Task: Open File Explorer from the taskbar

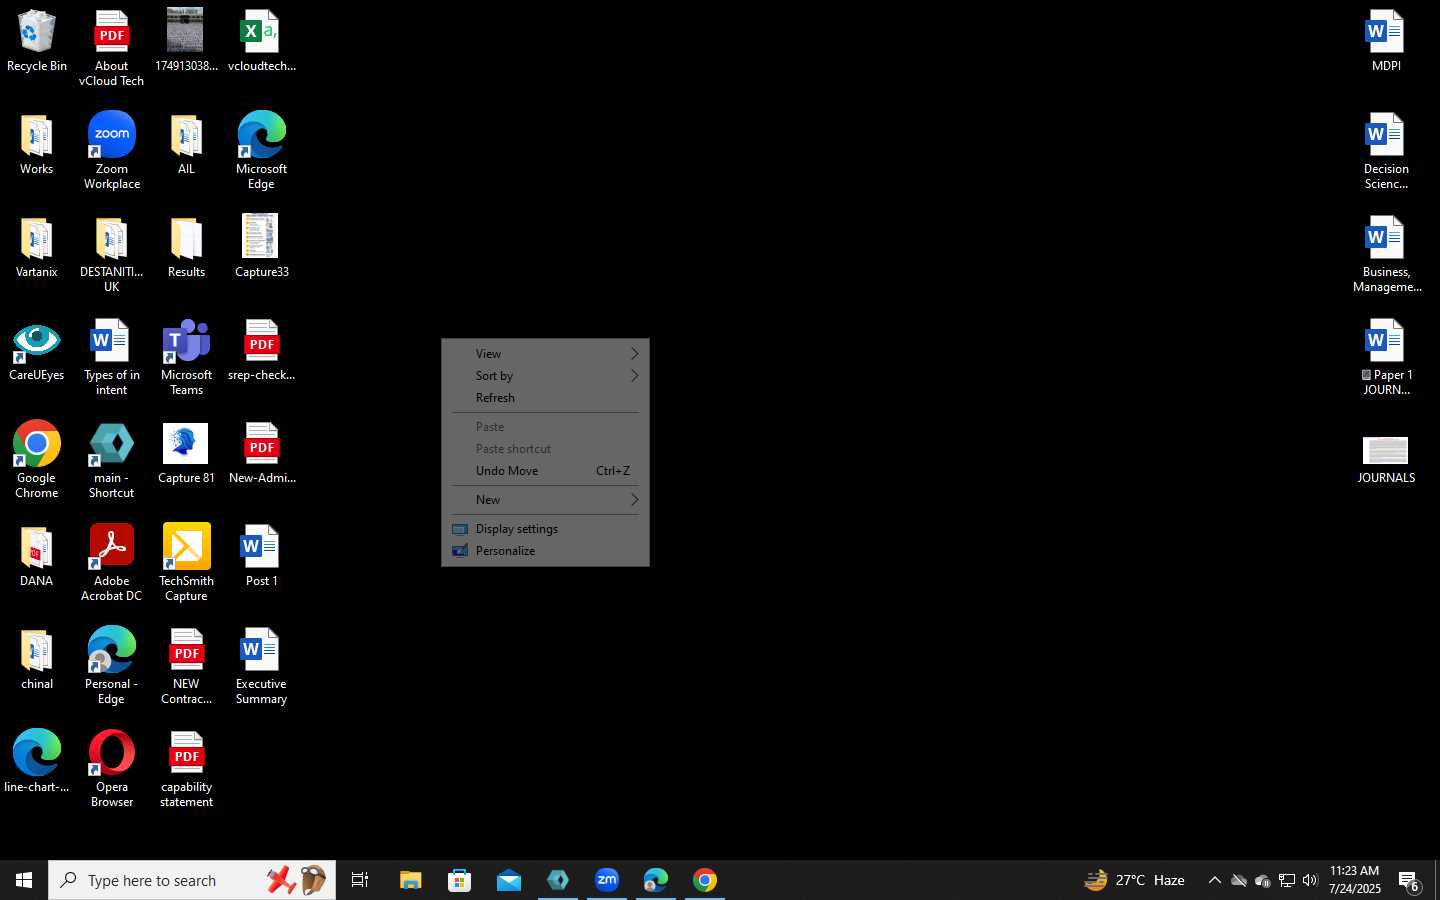Action: point(410,880)
